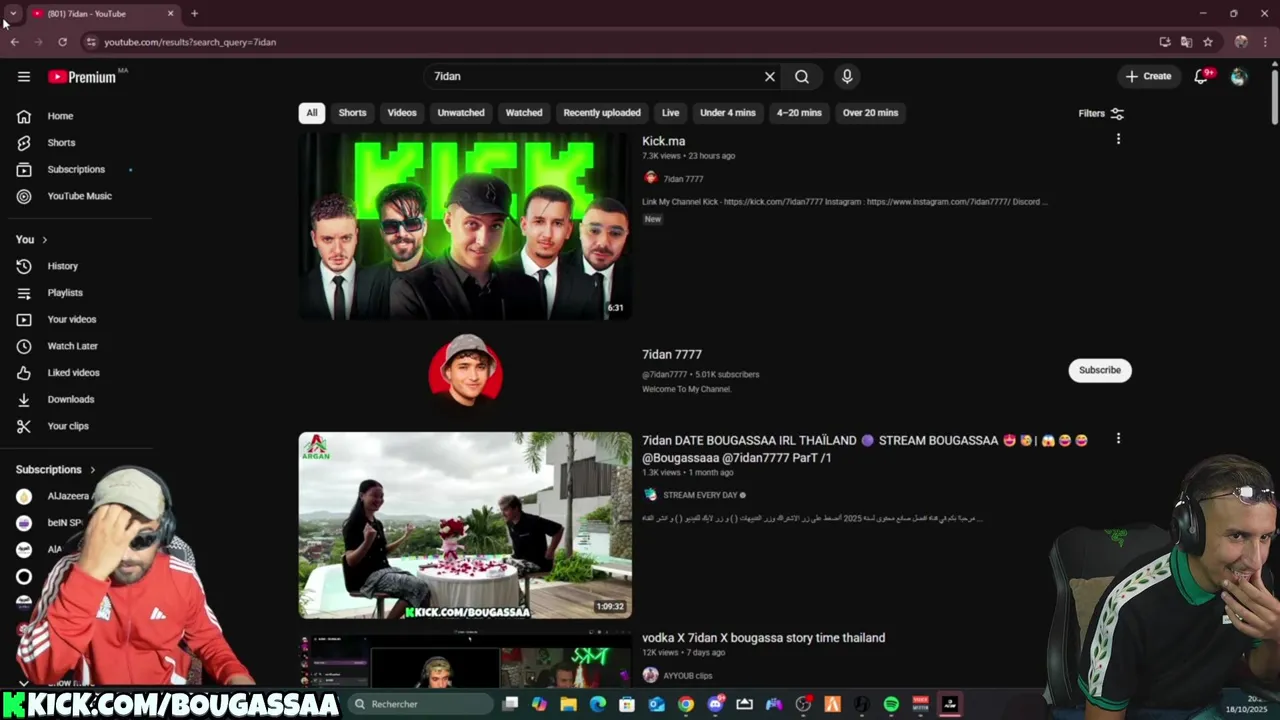
Task: Select the 4–20 mins chip
Action: (799, 113)
